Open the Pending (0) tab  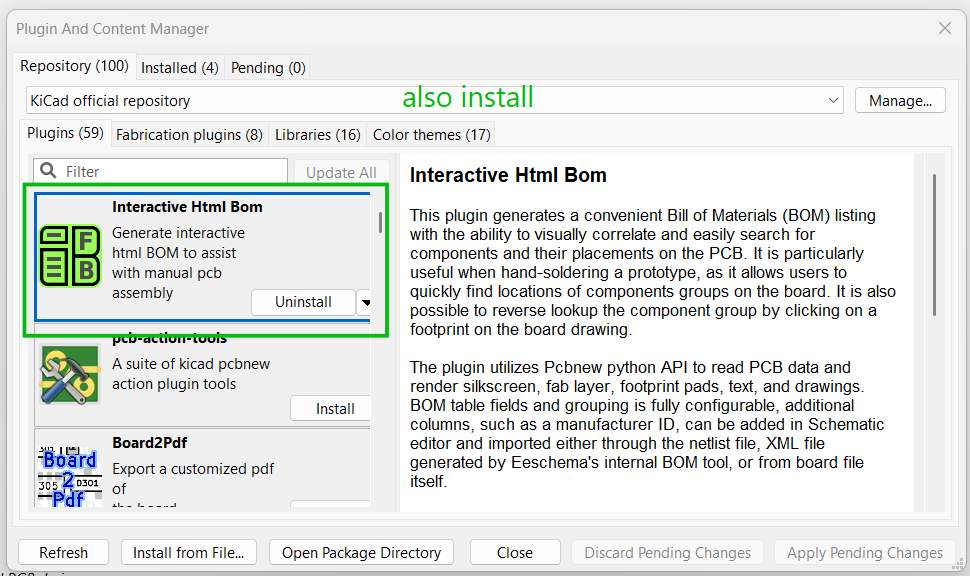(x=268, y=68)
